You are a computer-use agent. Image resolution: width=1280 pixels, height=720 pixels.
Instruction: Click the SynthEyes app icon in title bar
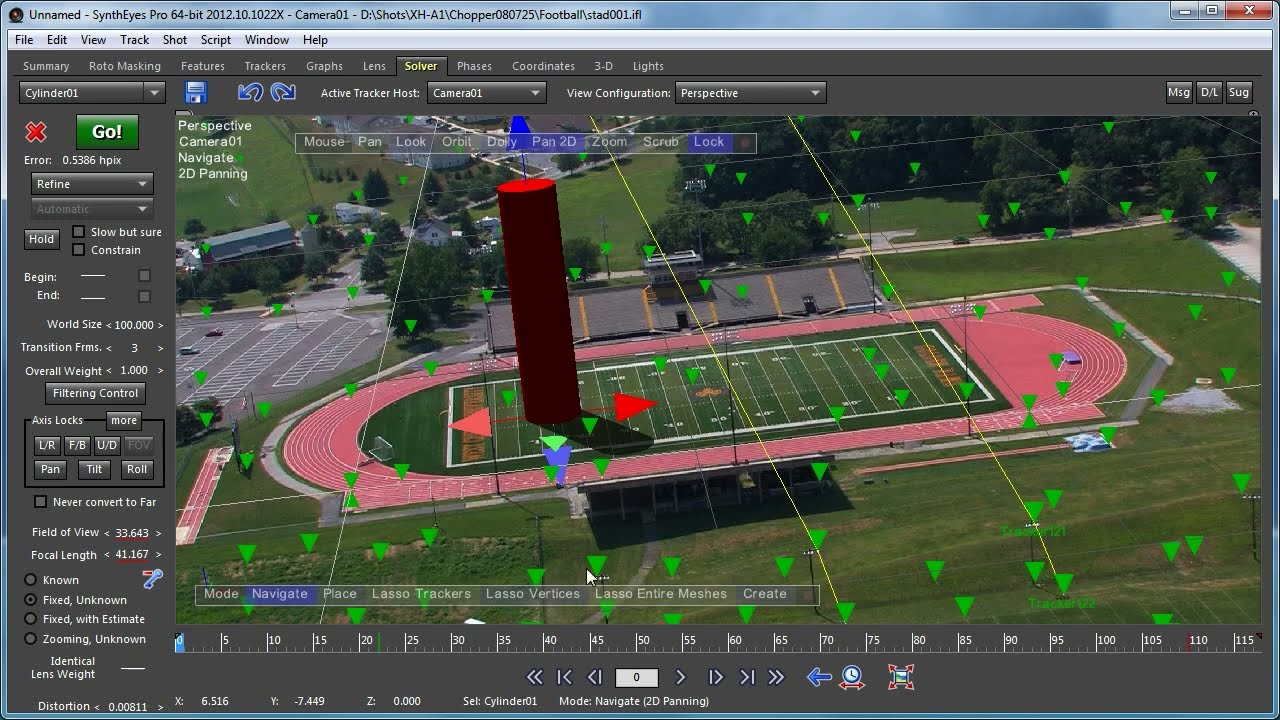(x=15, y=14)
